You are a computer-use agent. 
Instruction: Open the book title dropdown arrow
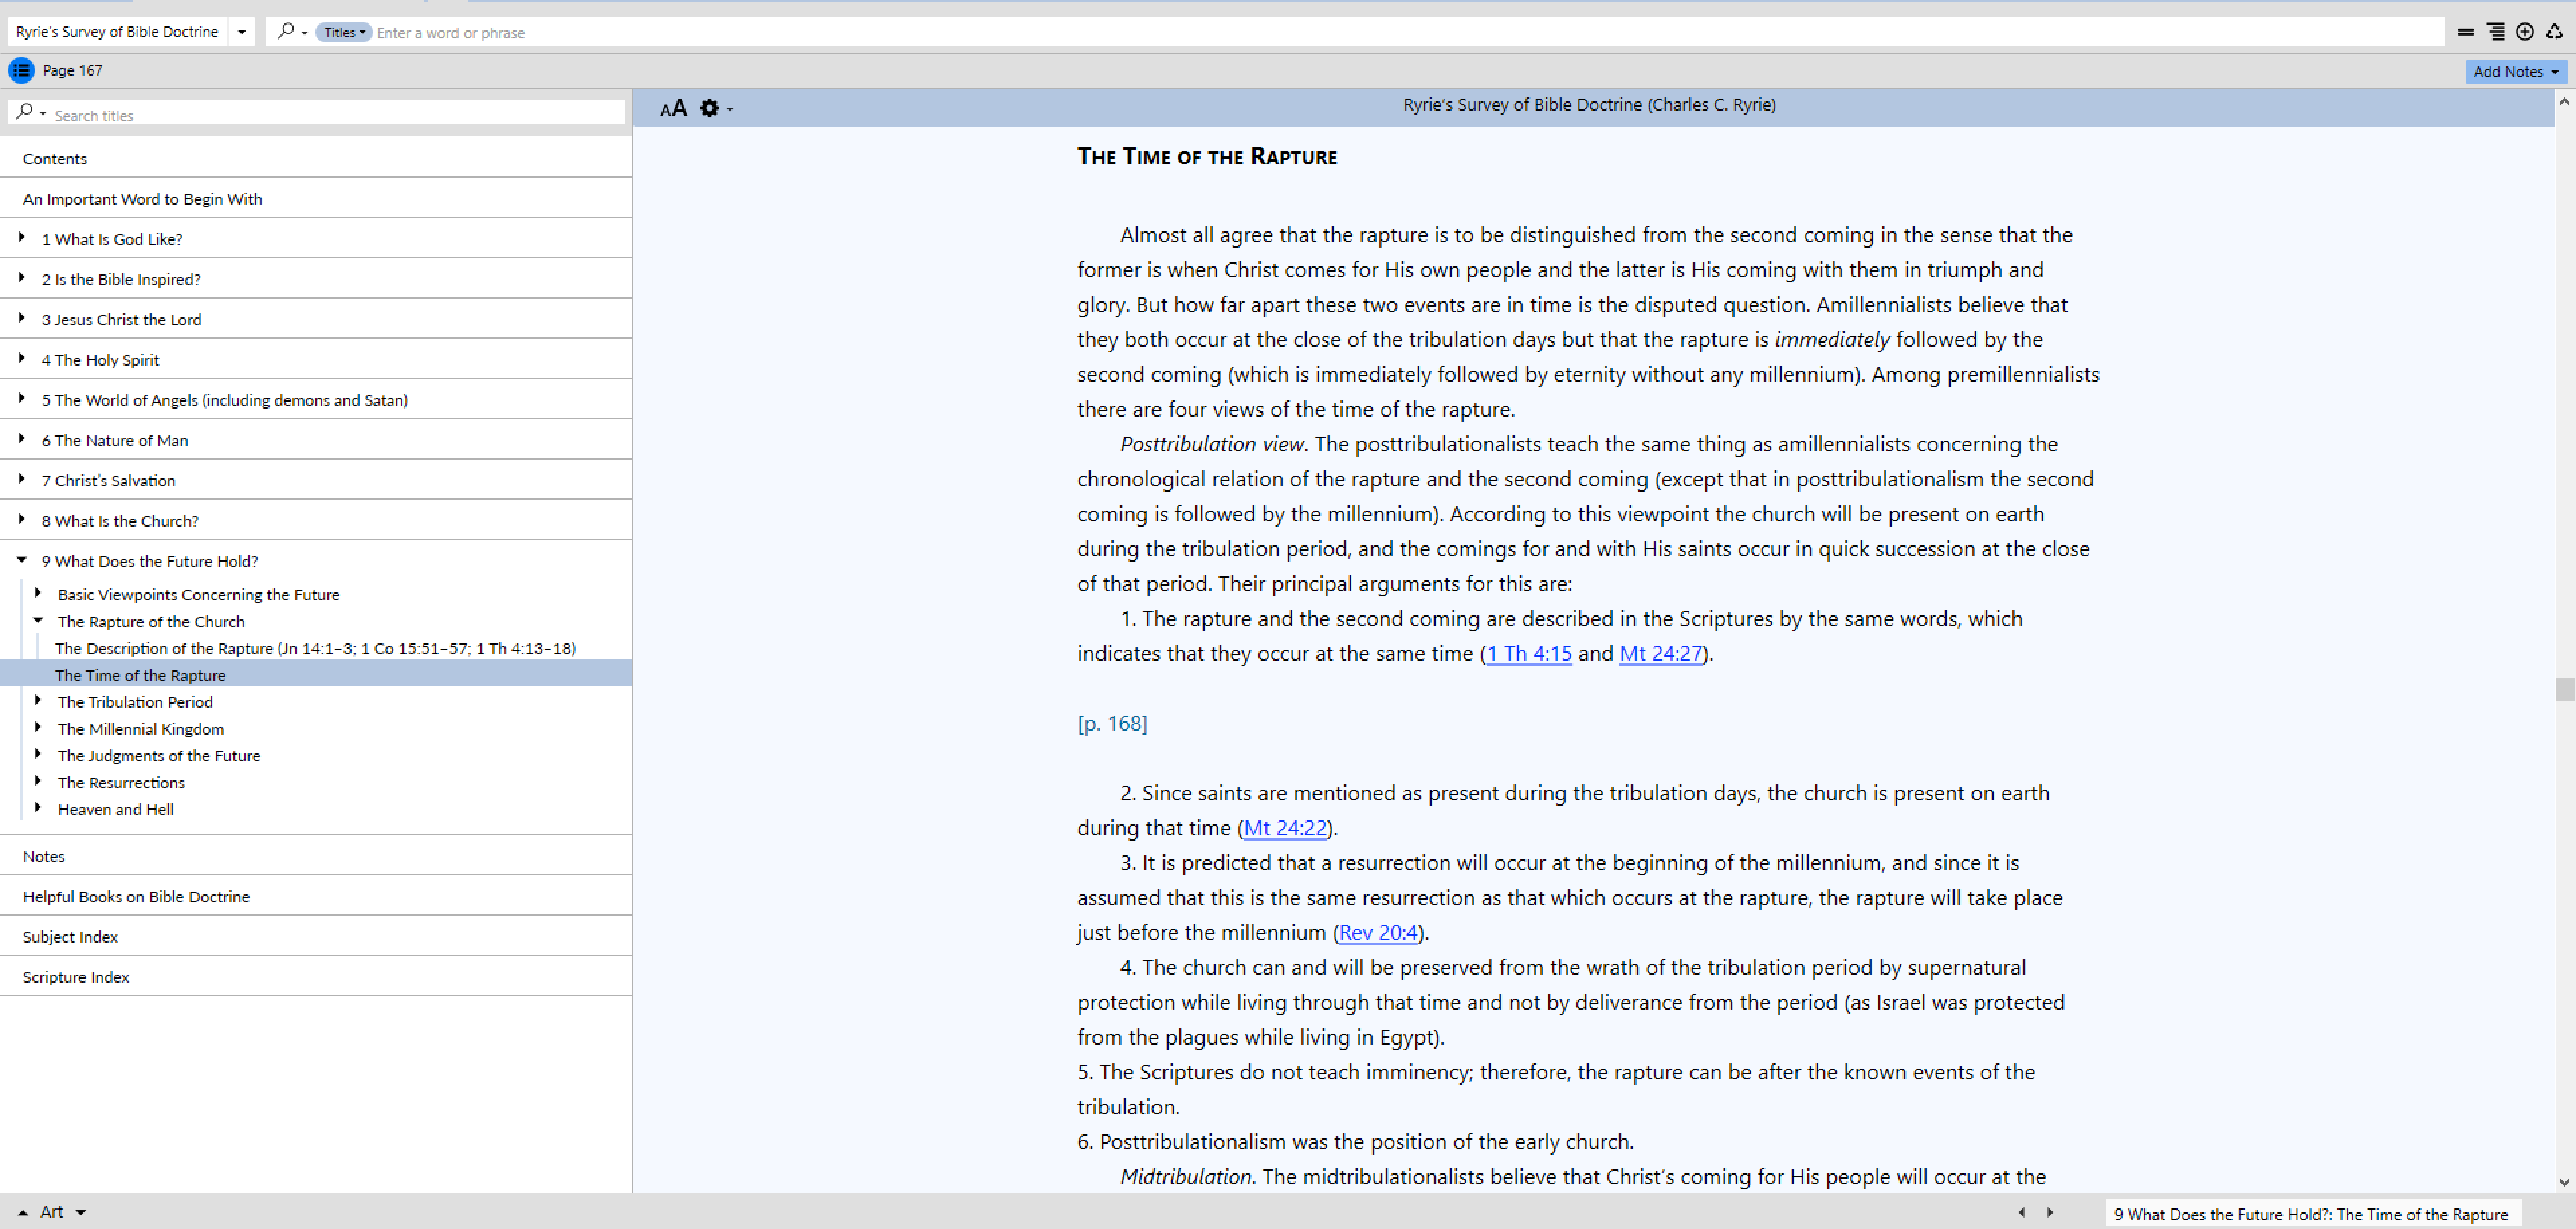tap(241, 31)
